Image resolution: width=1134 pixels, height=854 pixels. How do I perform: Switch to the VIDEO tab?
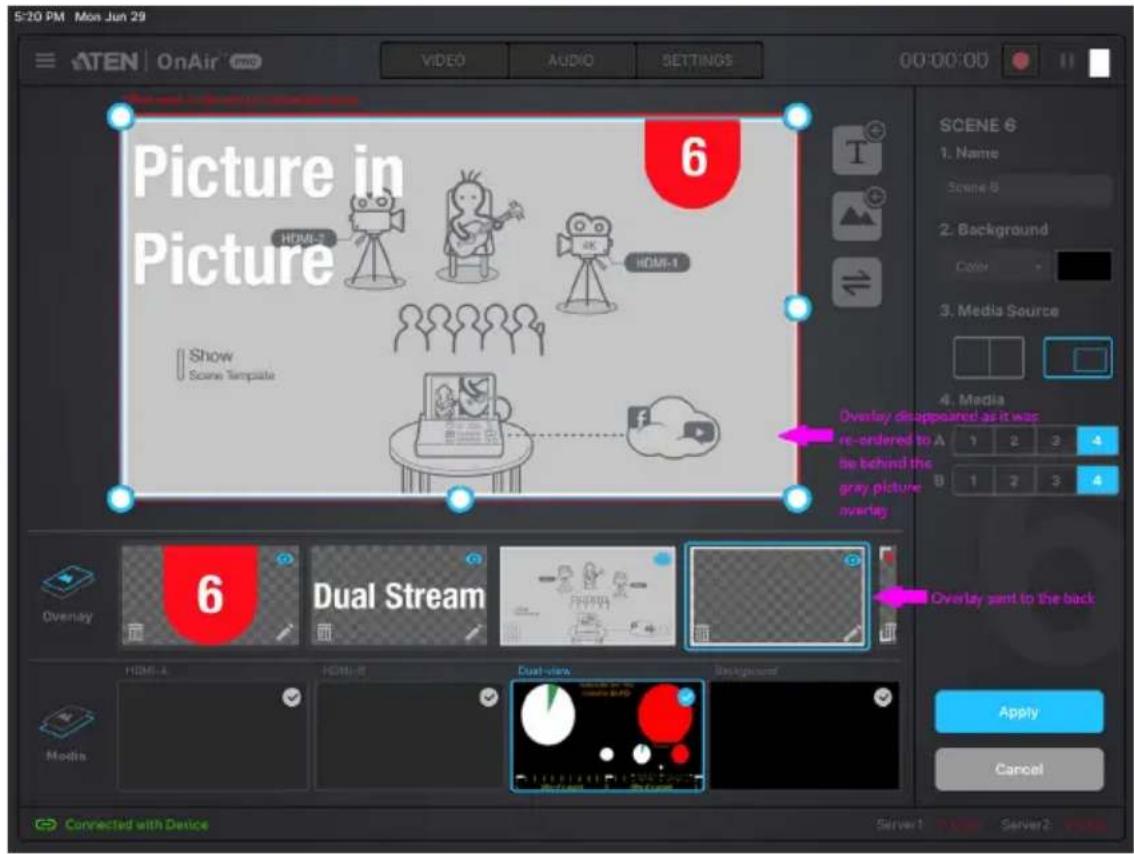(x=444, y=61)
